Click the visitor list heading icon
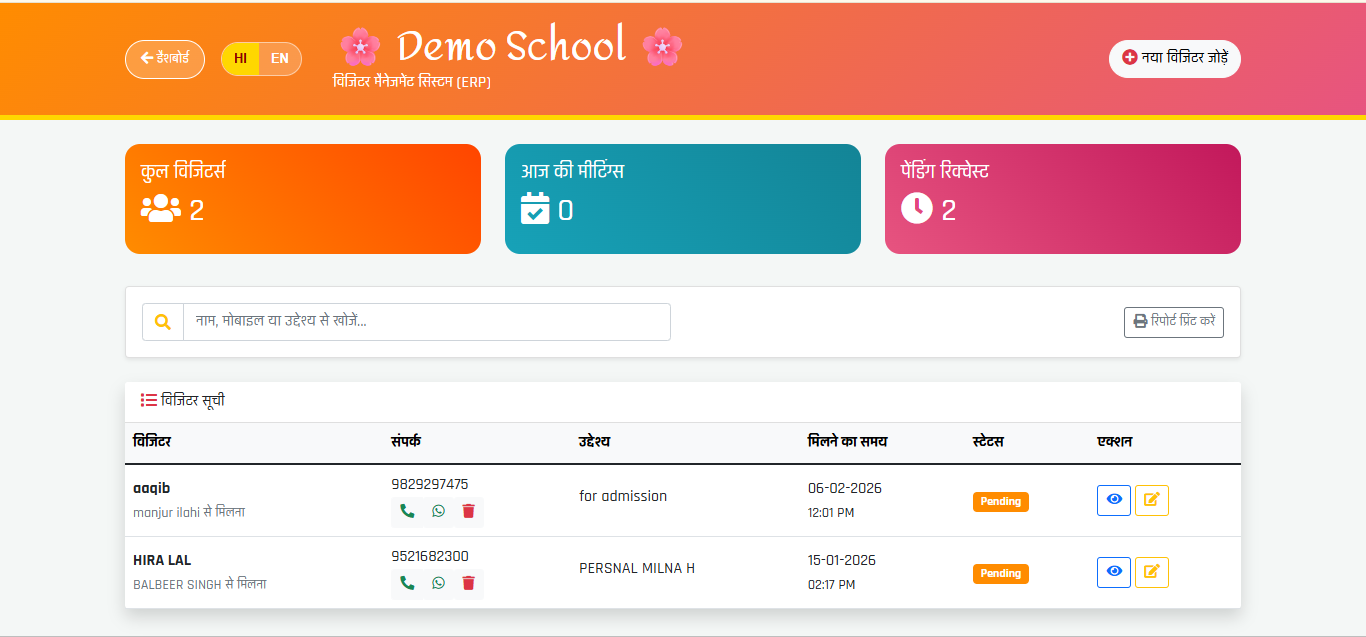Screen dimensions: 1366x637 click(x=149, y=400)
